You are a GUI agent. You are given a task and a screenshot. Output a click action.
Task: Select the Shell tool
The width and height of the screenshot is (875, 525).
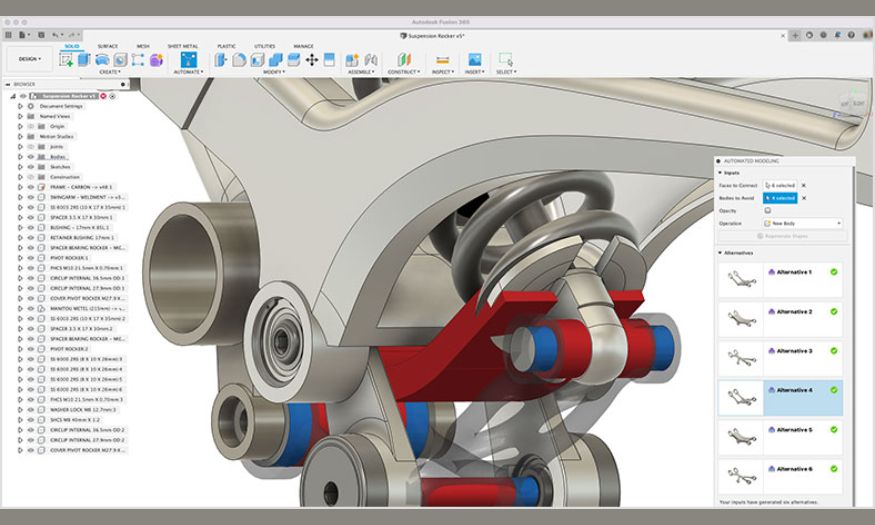pyautogui.click(x=257, y=60)
